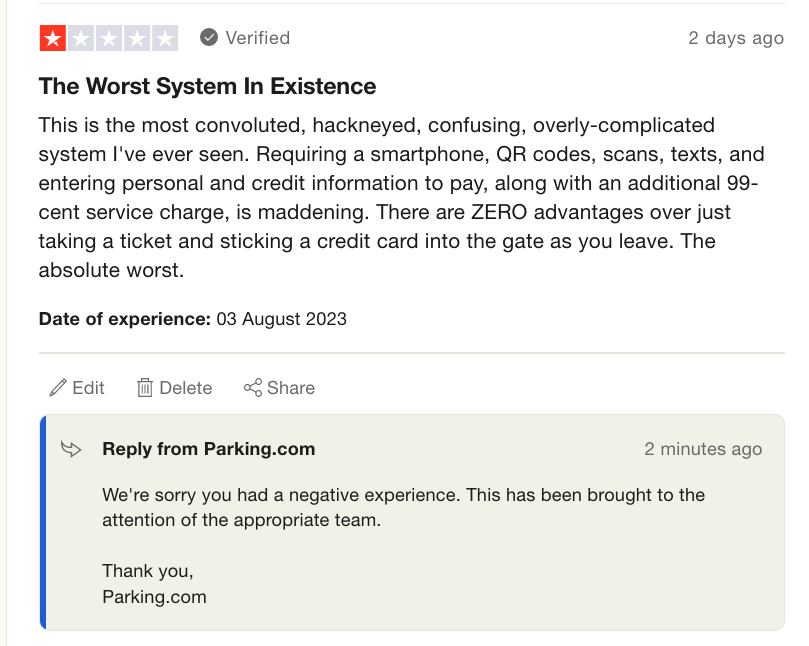809x646 pixels.
Task: Click the Reply from Parking.com heading
Action: pyautogui.click(x=208, y=449)
